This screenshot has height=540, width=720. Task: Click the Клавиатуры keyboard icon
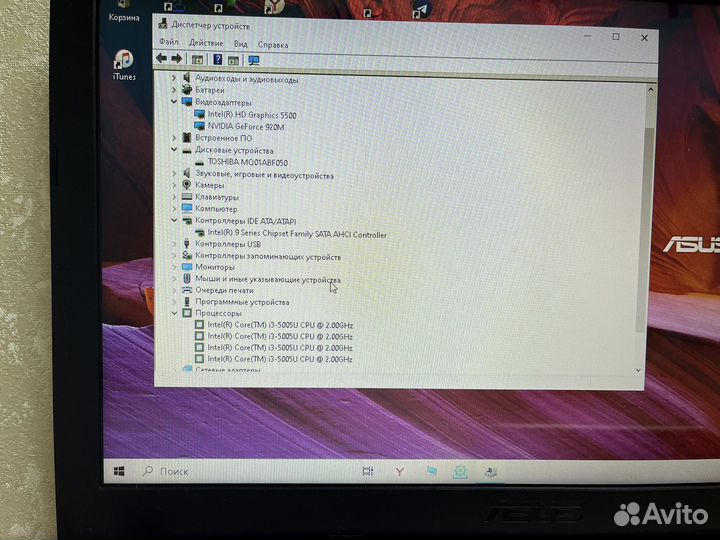tap(186, 197)
